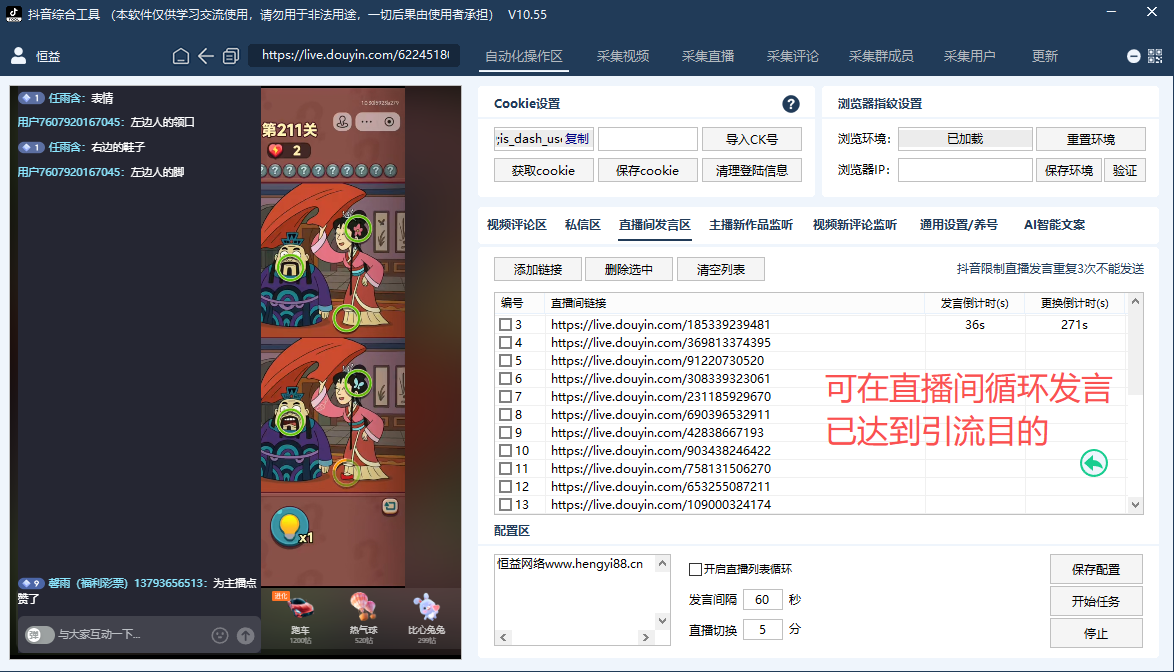Open the 采集用户 tab

(970, 56)
